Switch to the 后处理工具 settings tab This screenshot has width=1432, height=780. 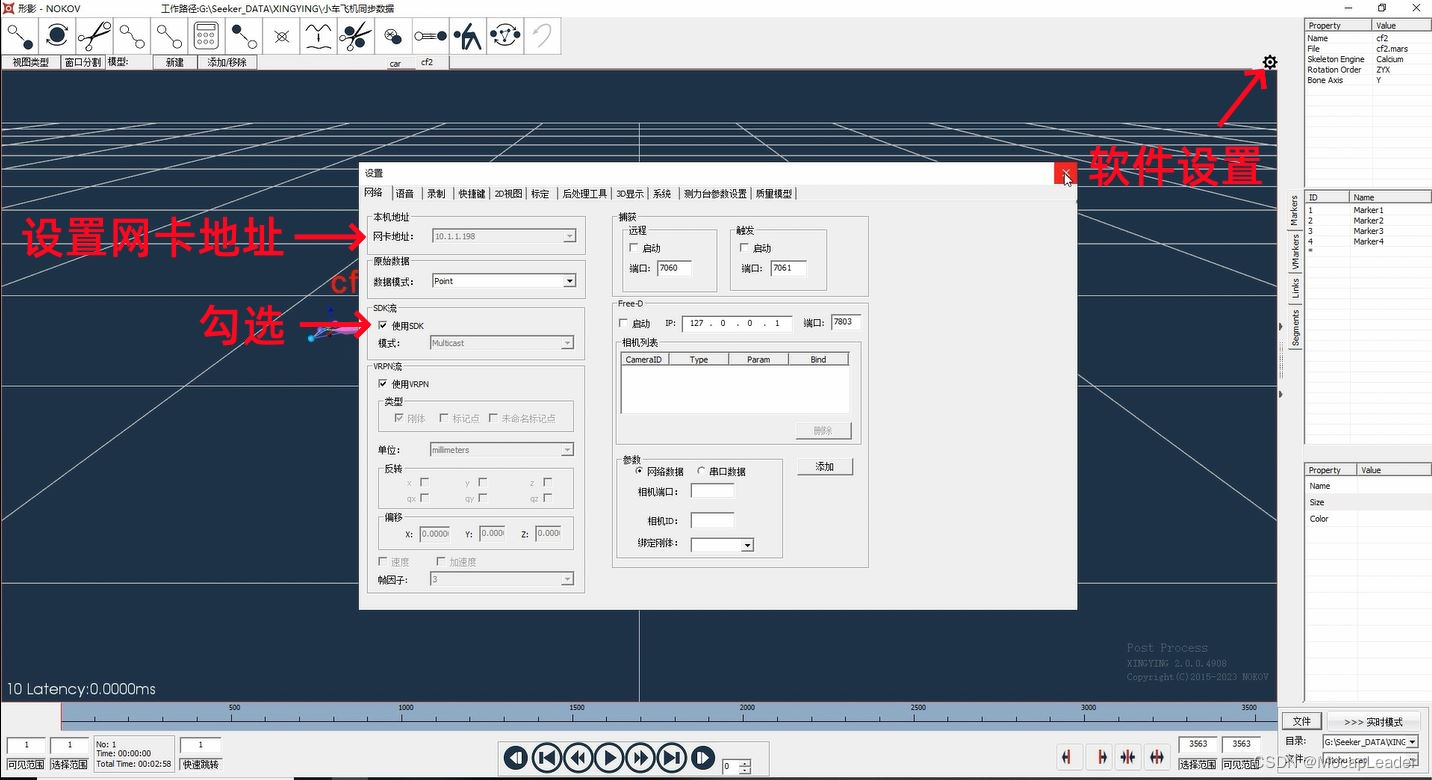coord(584,194)
